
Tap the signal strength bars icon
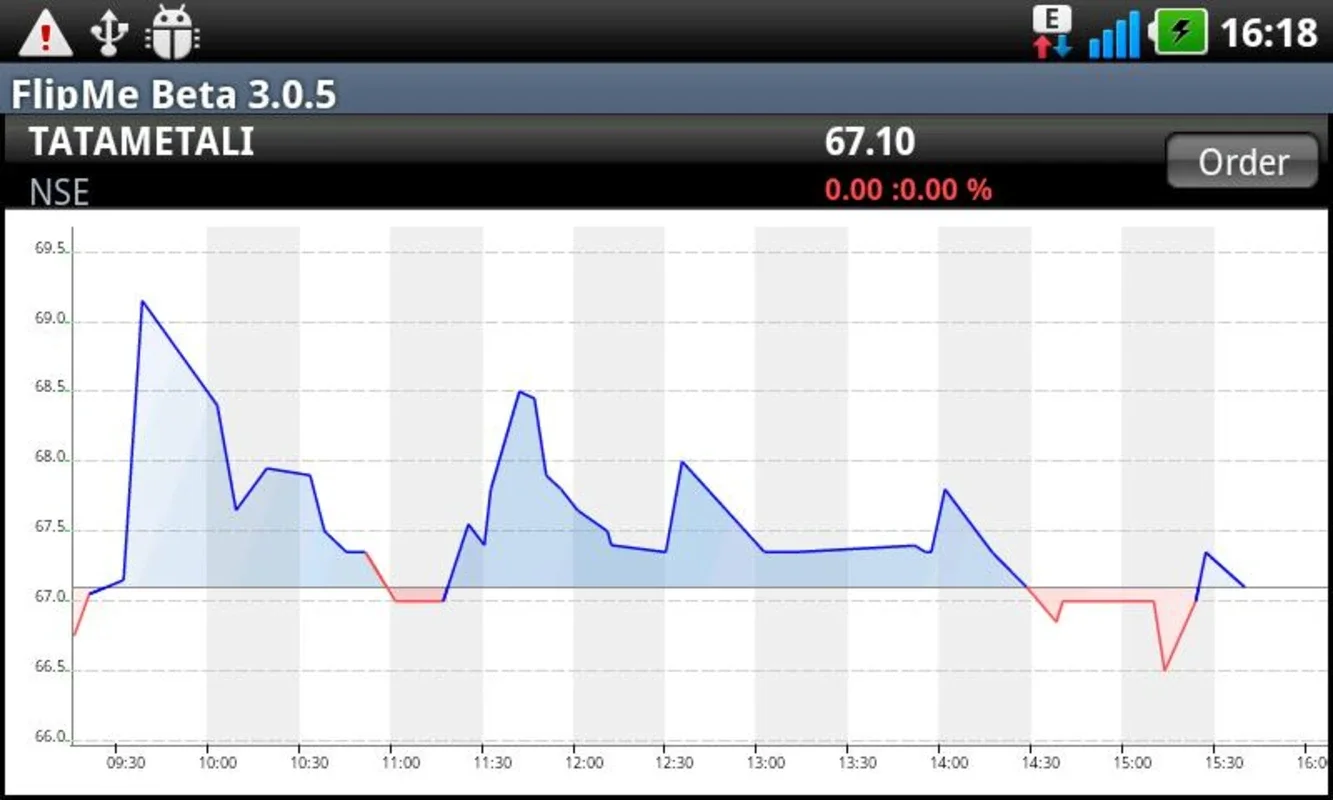click(x=1114, y=34)
